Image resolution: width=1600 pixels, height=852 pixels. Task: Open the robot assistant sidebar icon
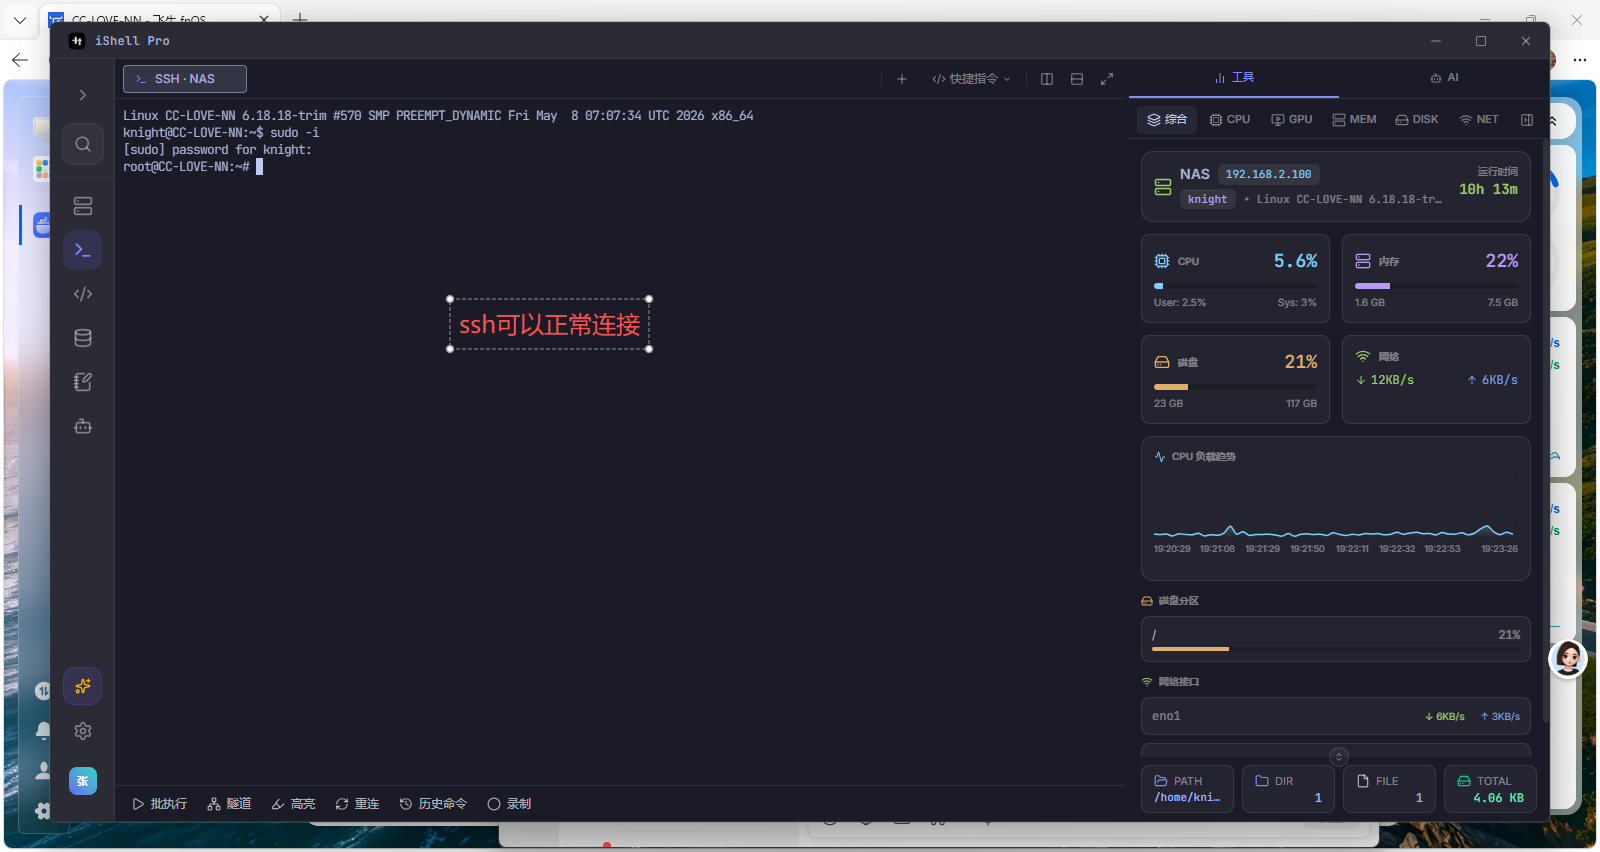[x=83, y=426]
